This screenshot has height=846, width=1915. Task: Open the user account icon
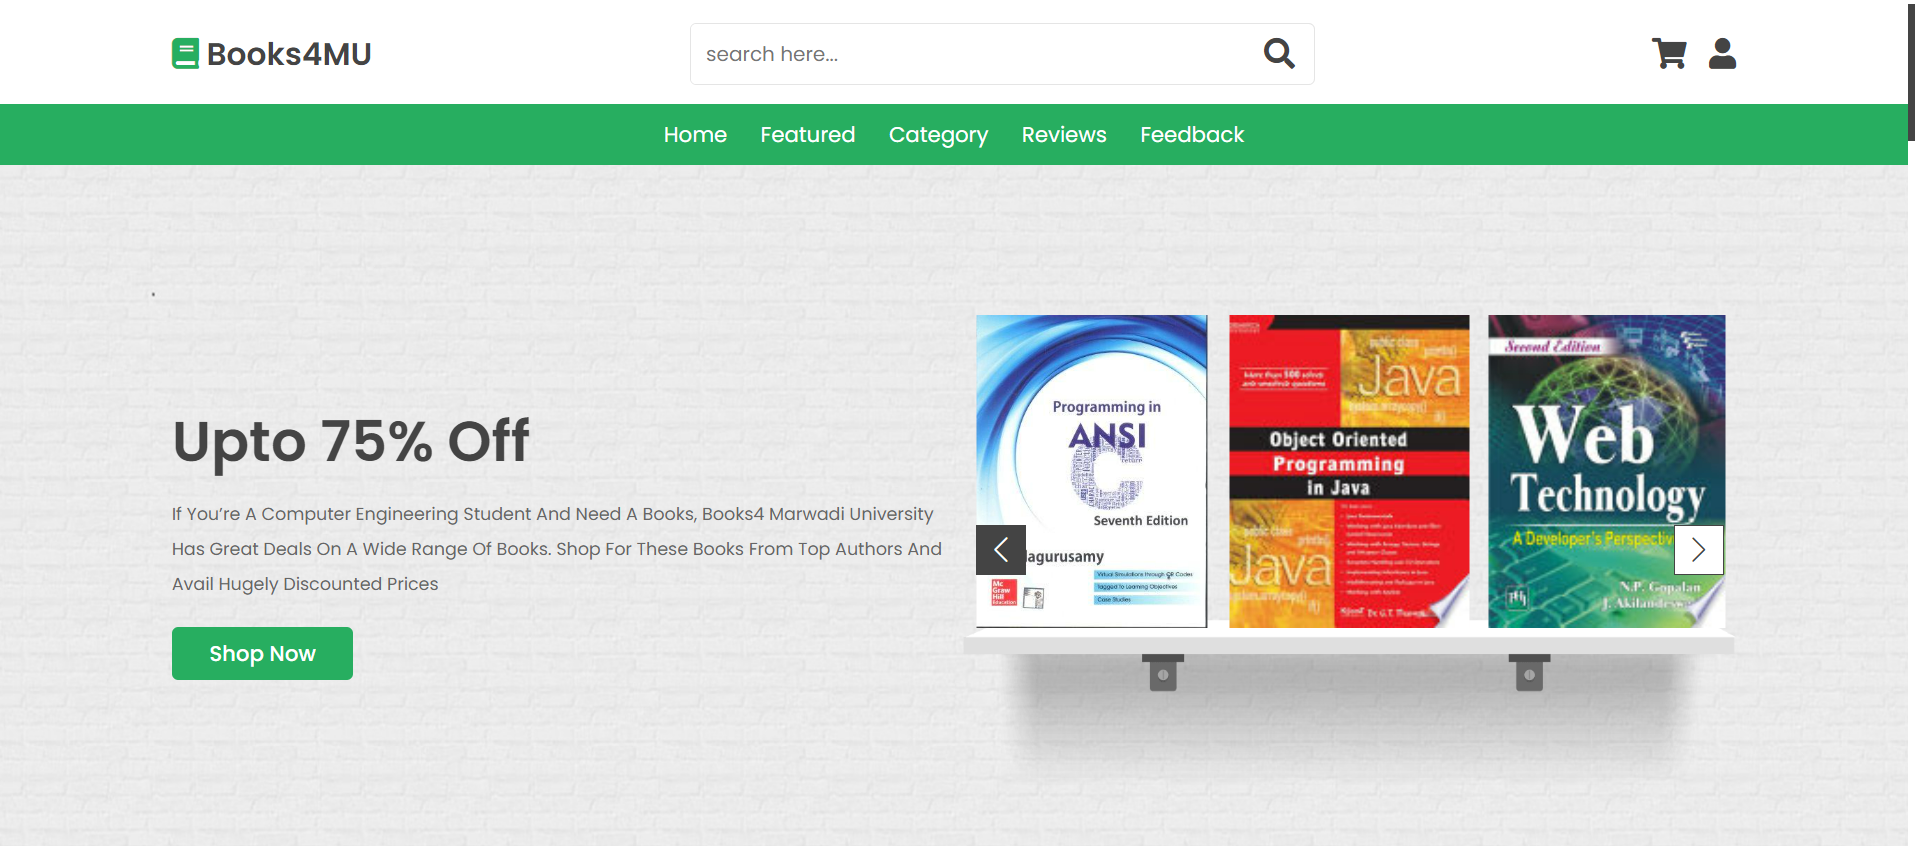coord(1722,53)
